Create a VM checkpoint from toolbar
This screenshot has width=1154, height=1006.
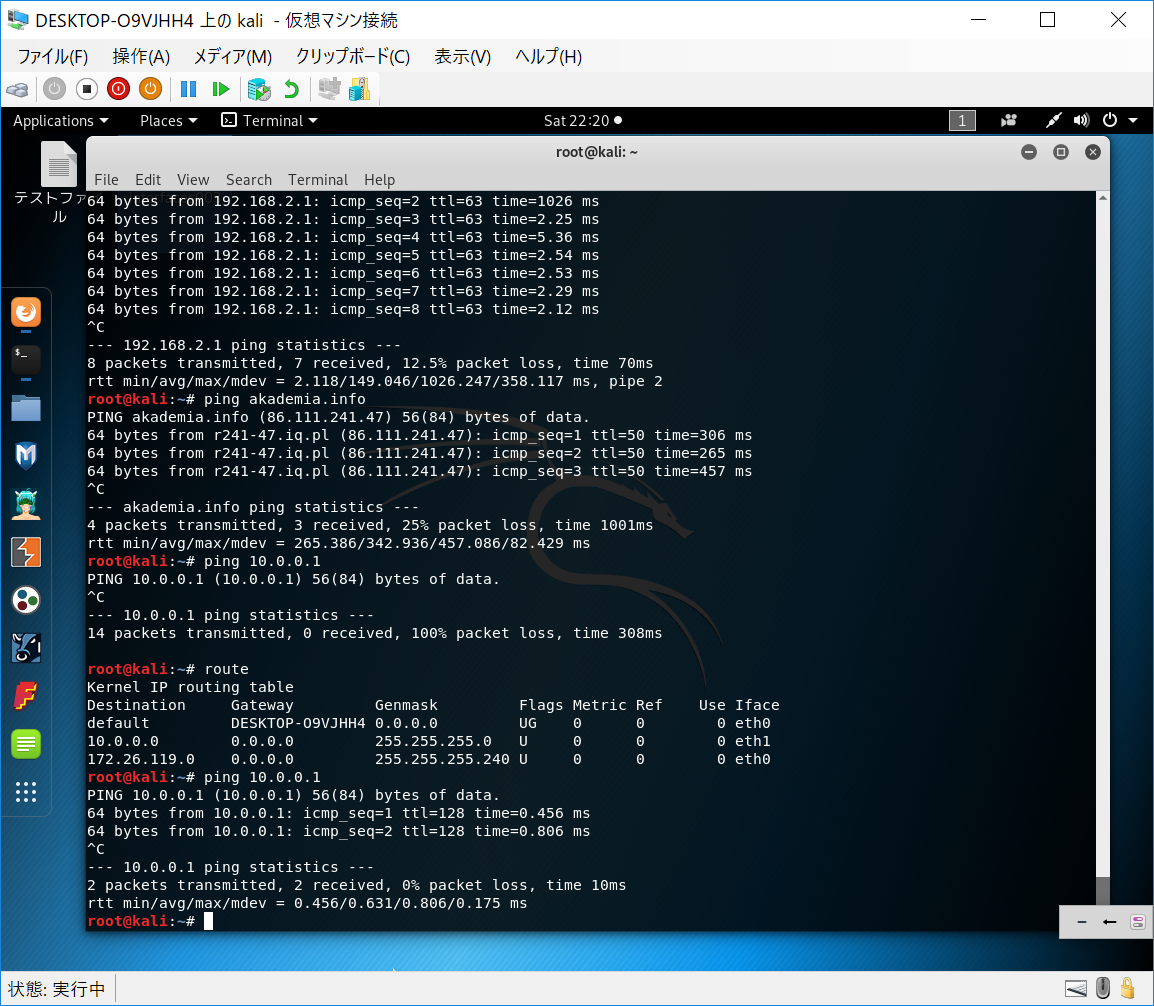point(259,89)
